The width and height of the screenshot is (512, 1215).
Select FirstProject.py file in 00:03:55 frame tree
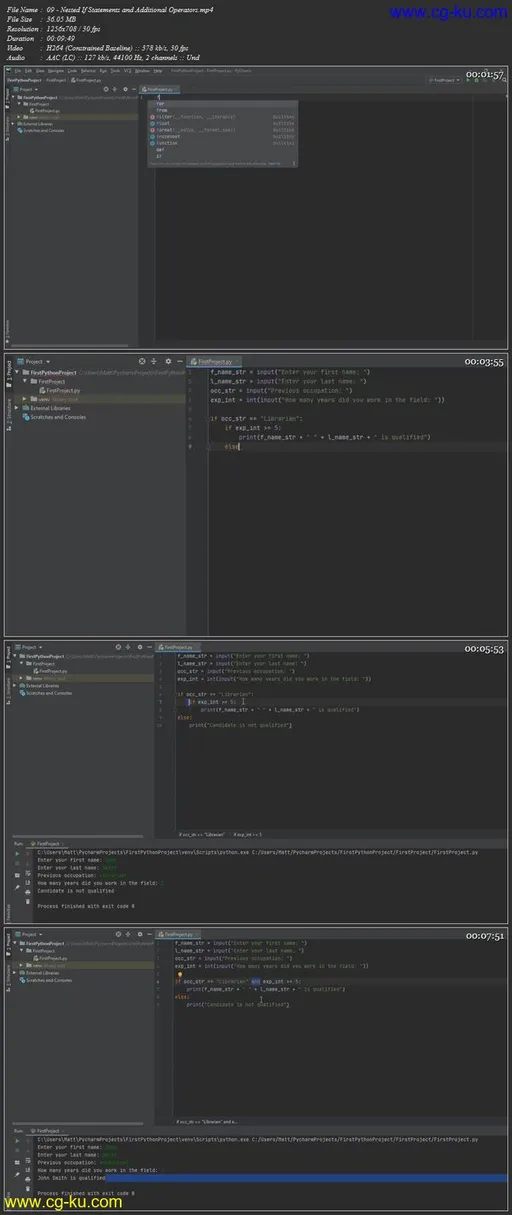point(59,391)
